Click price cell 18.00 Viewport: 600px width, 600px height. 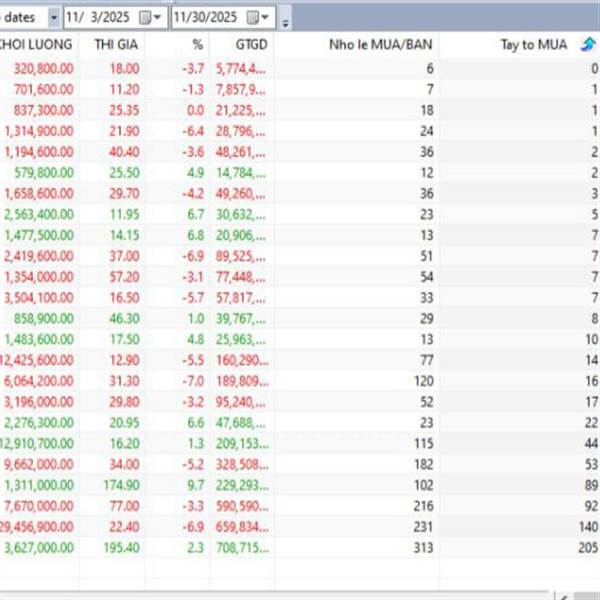124,69
